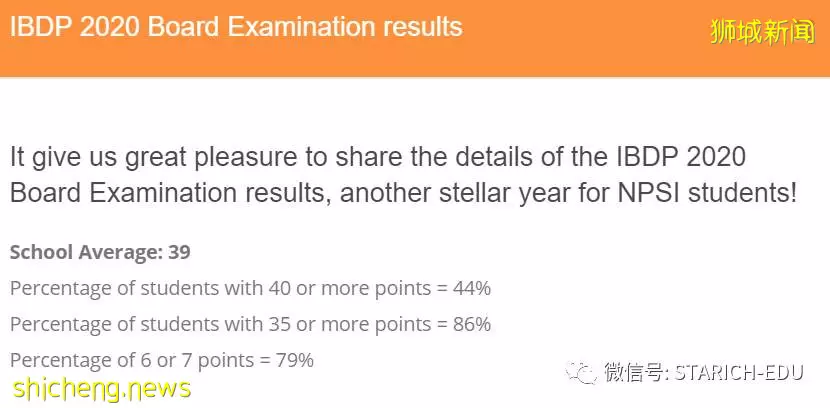Click the 44% value

point(472,288)
